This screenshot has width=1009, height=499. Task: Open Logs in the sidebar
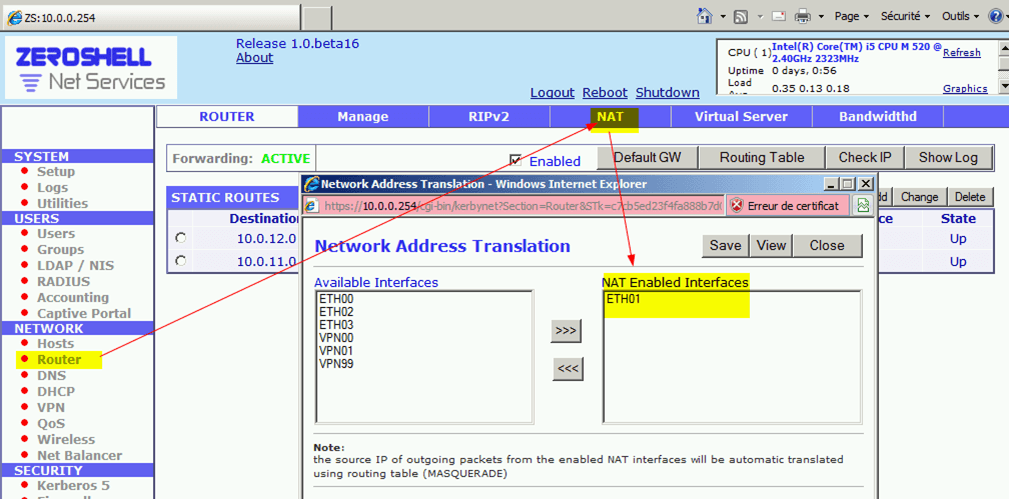coord(52,188)
